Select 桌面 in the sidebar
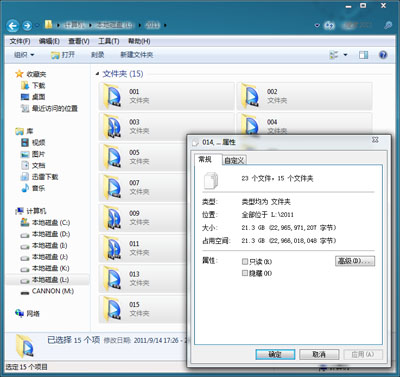The width and height of the screenshot is (400, 377). 33,97
